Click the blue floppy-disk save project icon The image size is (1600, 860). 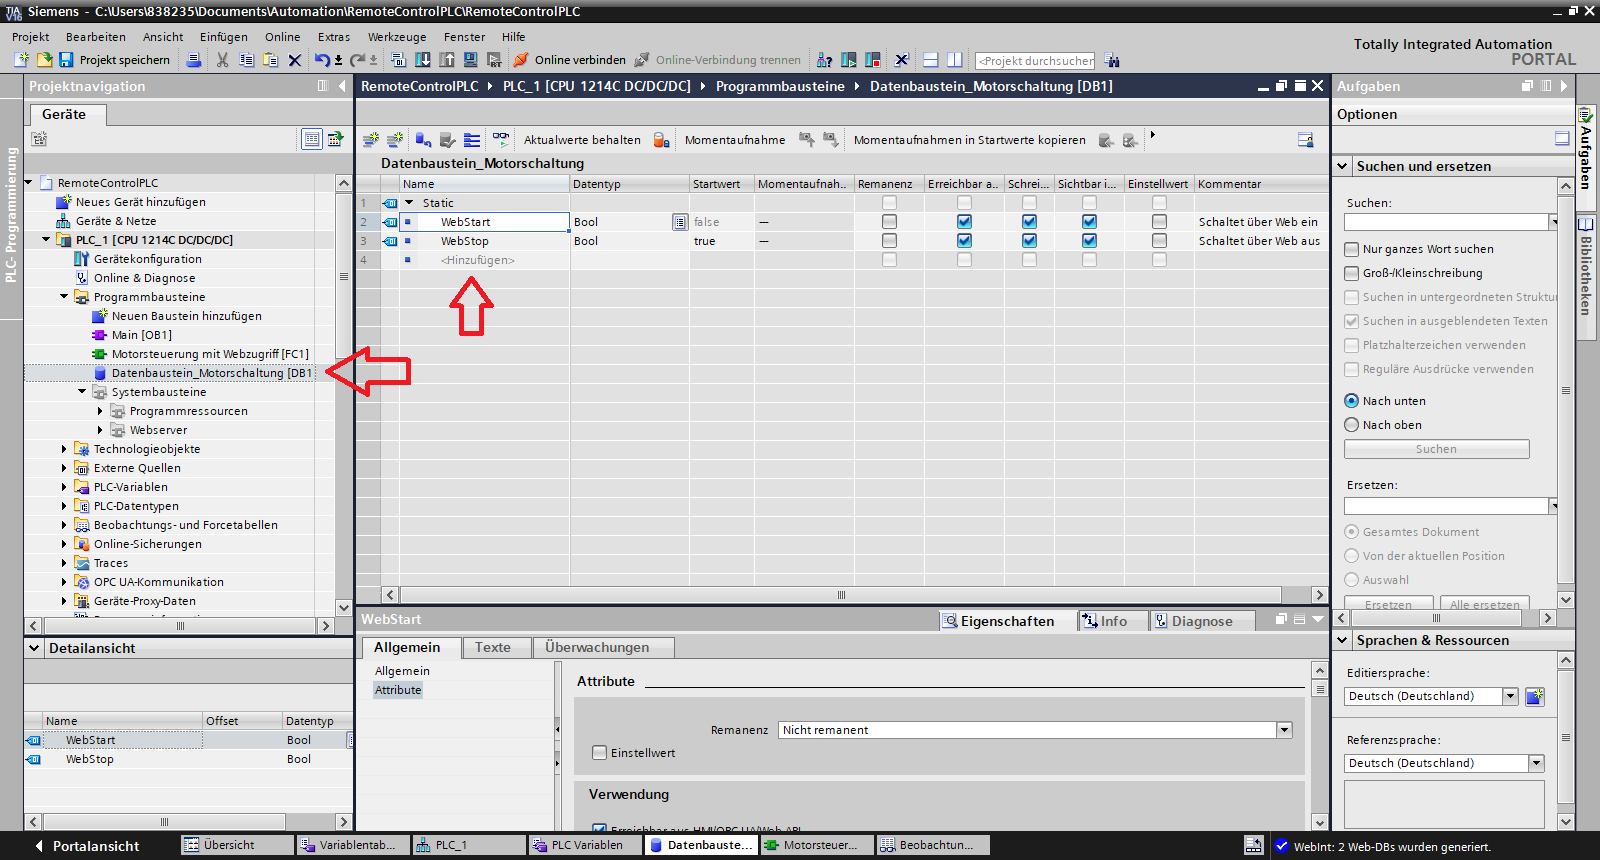point(66,60)
